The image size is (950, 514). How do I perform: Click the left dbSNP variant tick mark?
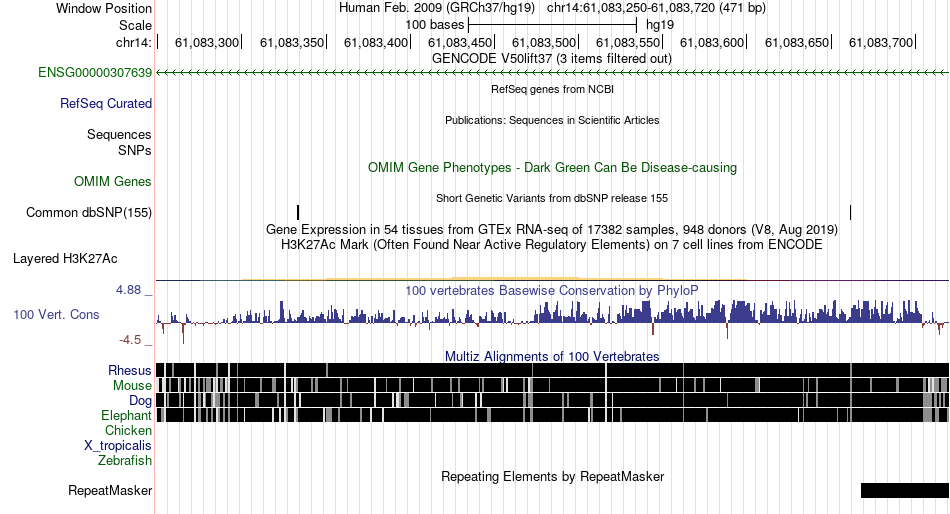click(298, 212)
